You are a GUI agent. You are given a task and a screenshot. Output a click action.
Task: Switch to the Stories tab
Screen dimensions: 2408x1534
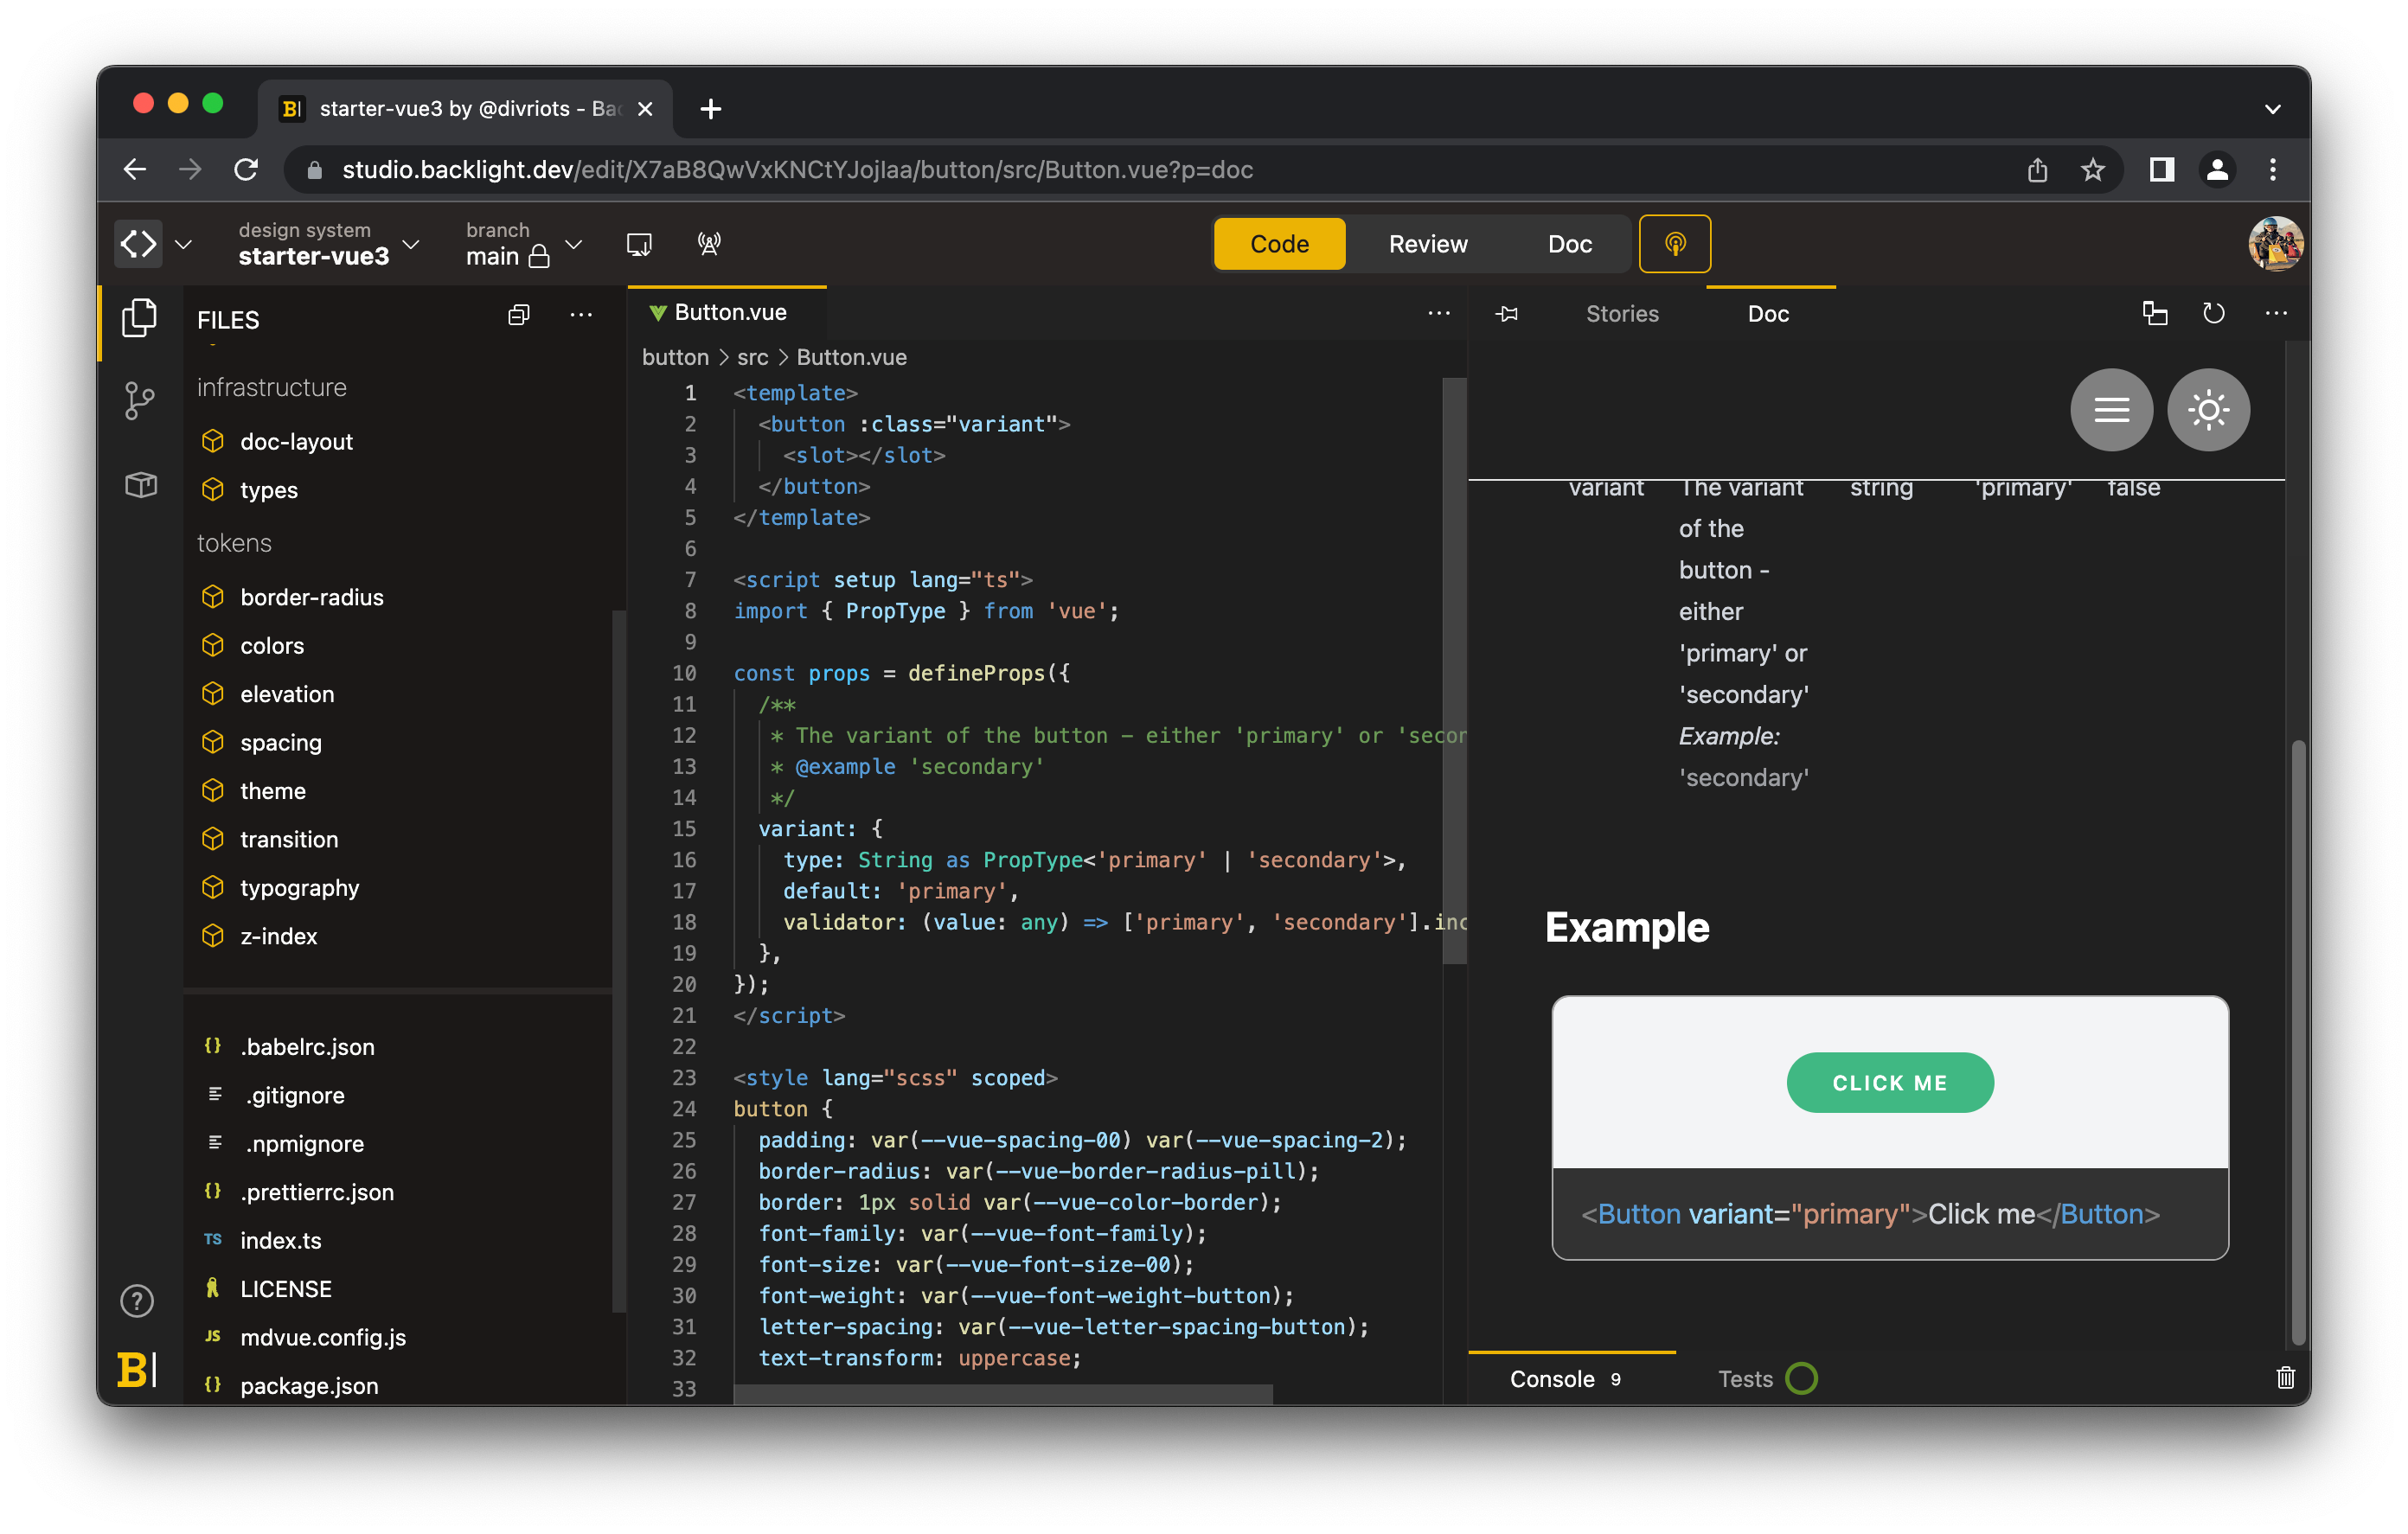[x=1621, y=314]
